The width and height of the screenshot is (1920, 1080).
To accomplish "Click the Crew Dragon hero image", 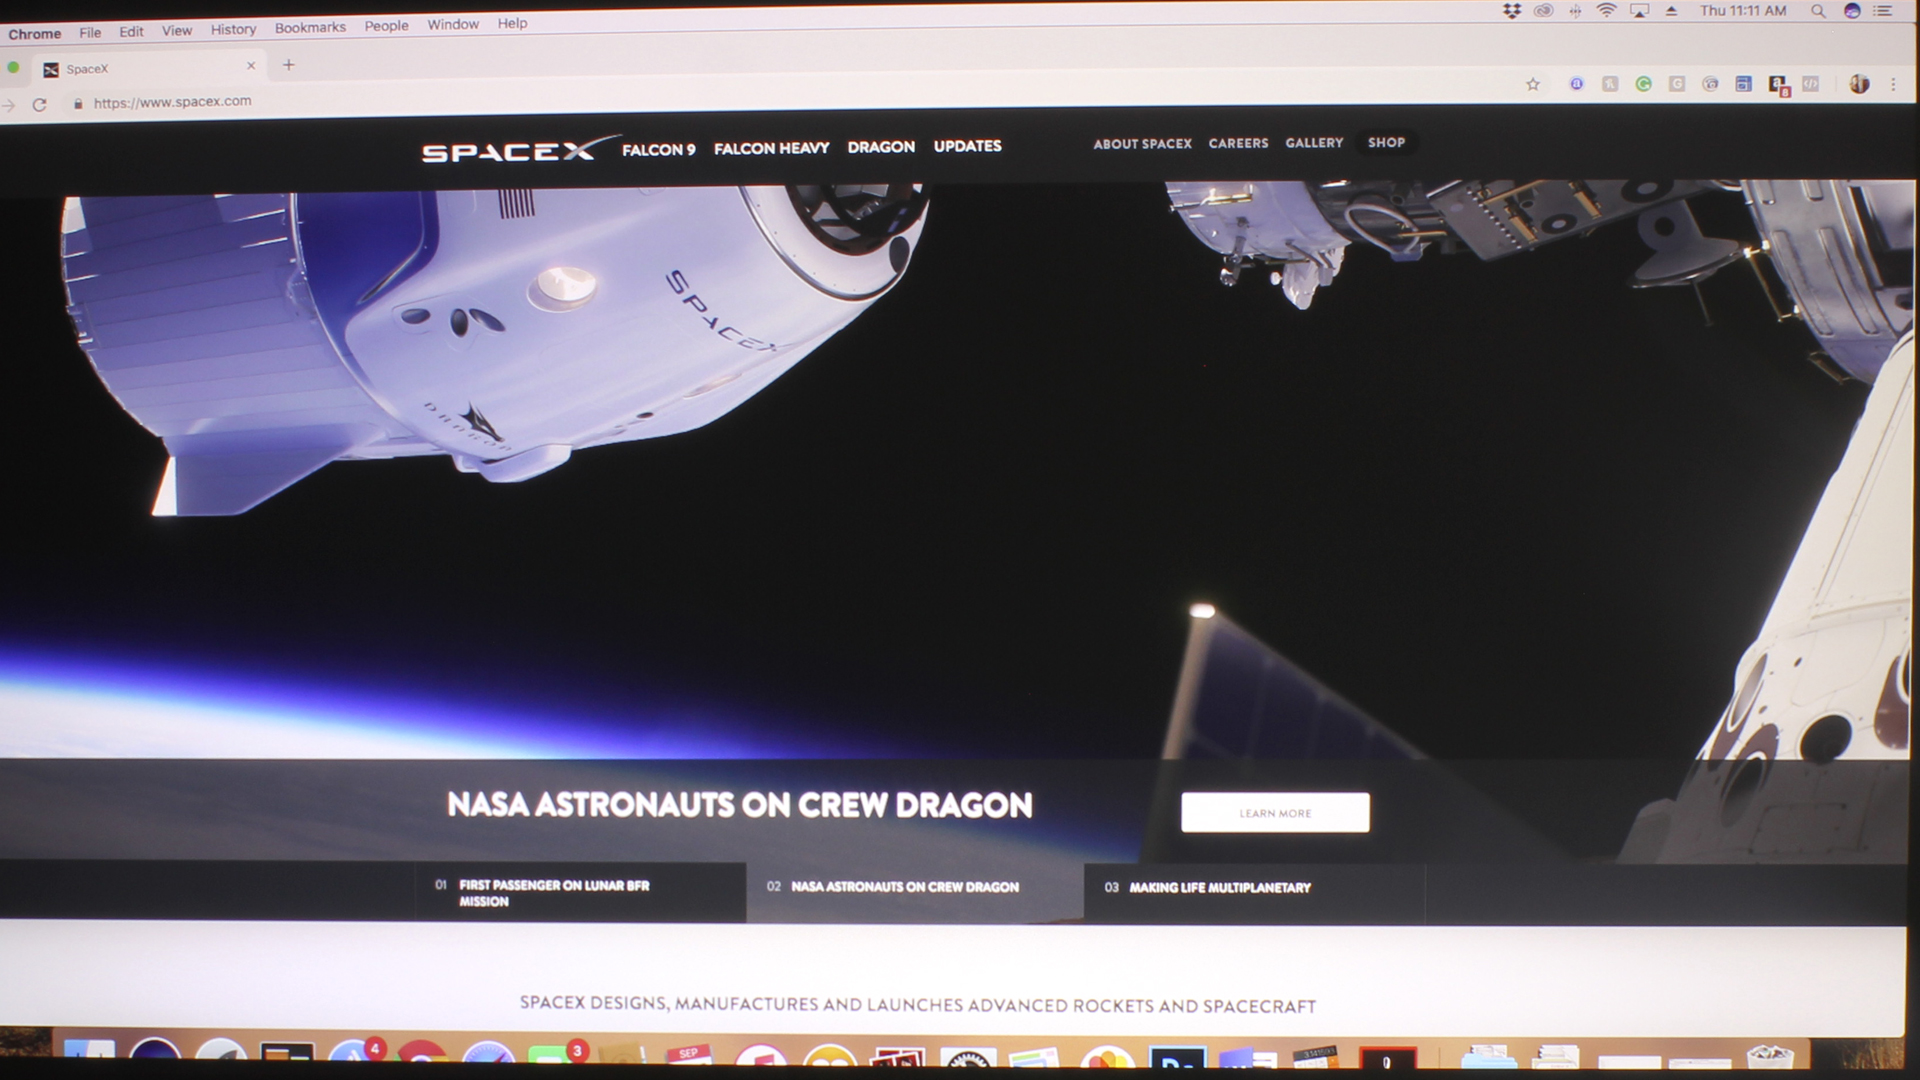I will point(955,470).
